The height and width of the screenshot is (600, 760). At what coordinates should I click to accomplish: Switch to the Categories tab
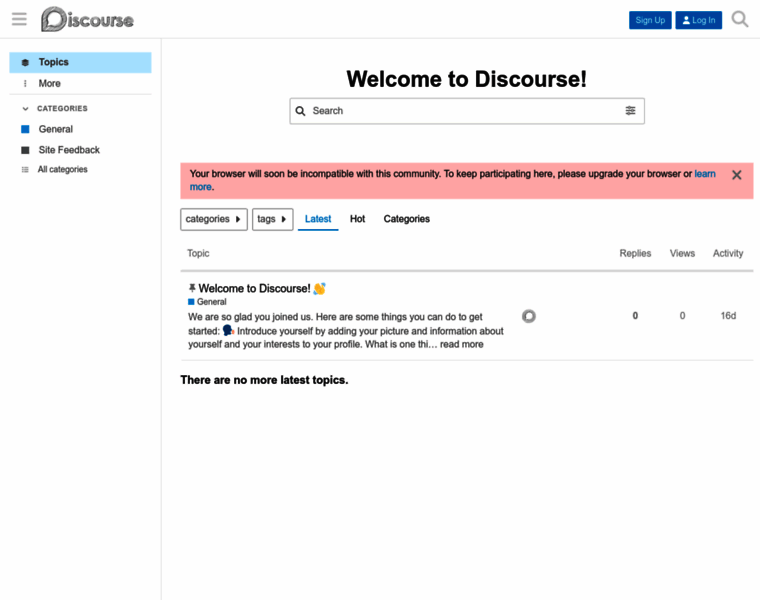pos(406,219)
